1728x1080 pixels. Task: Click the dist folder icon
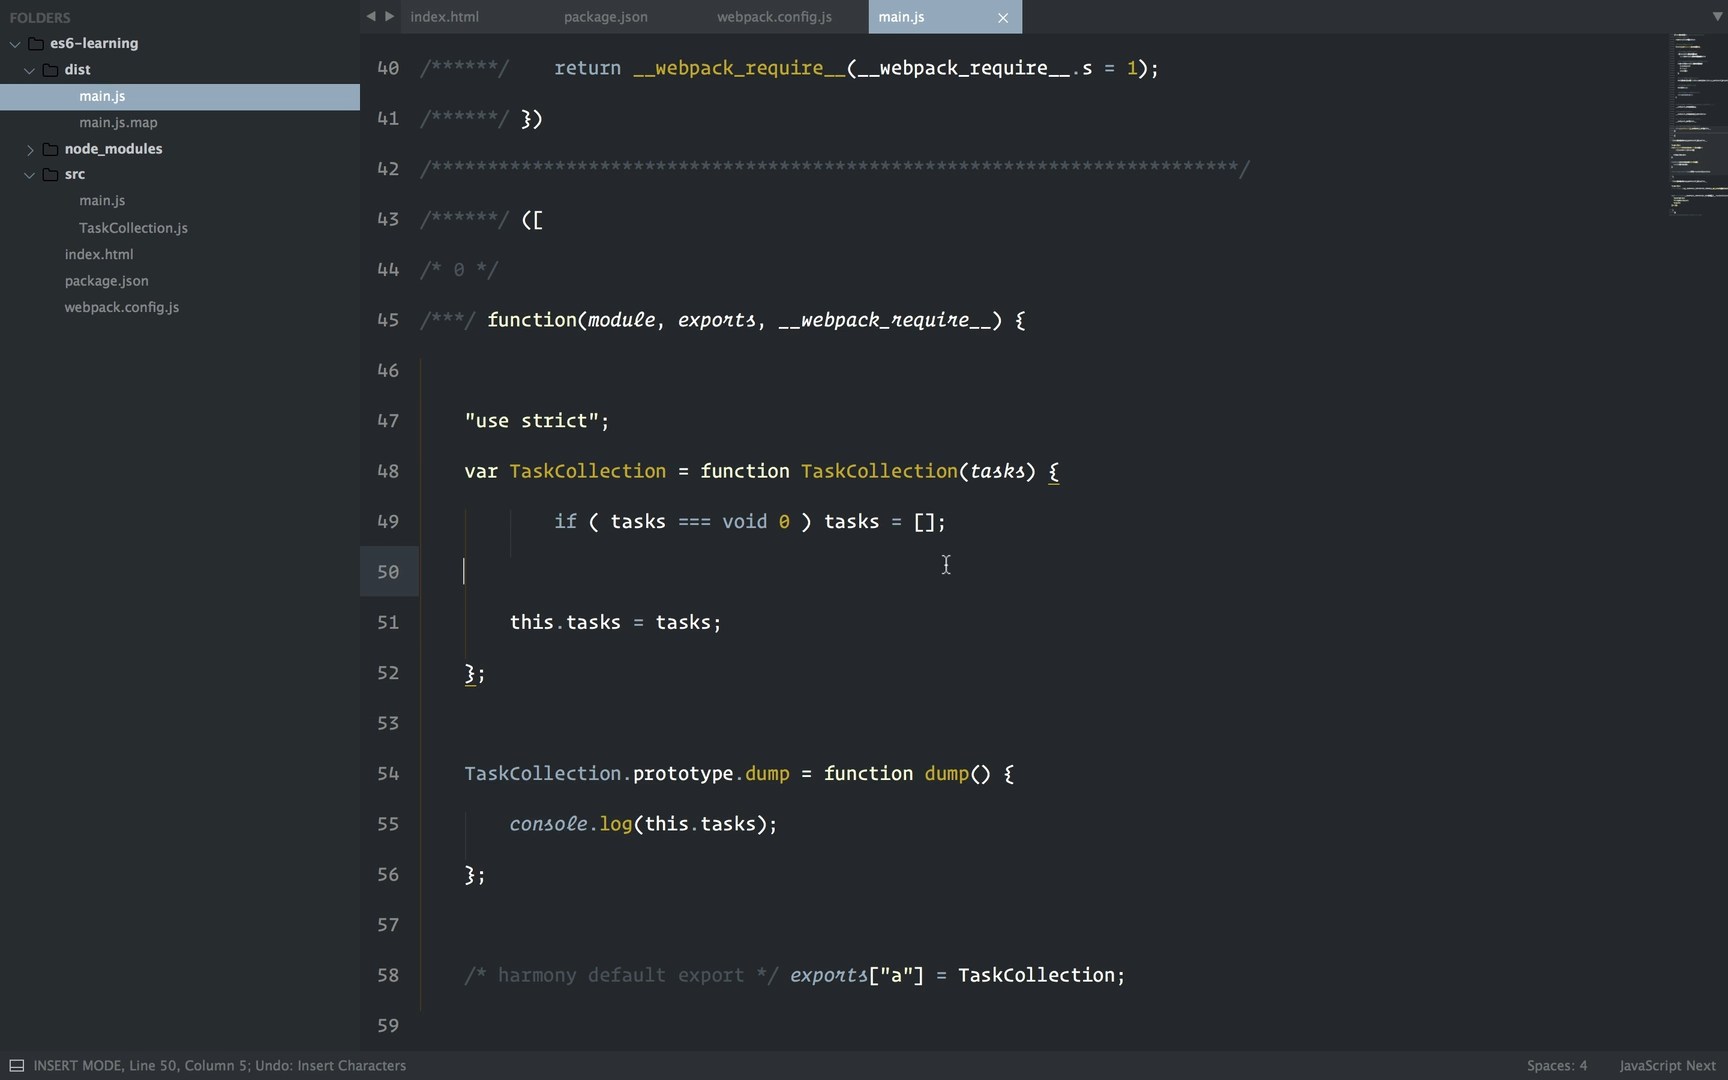point(50,69)
